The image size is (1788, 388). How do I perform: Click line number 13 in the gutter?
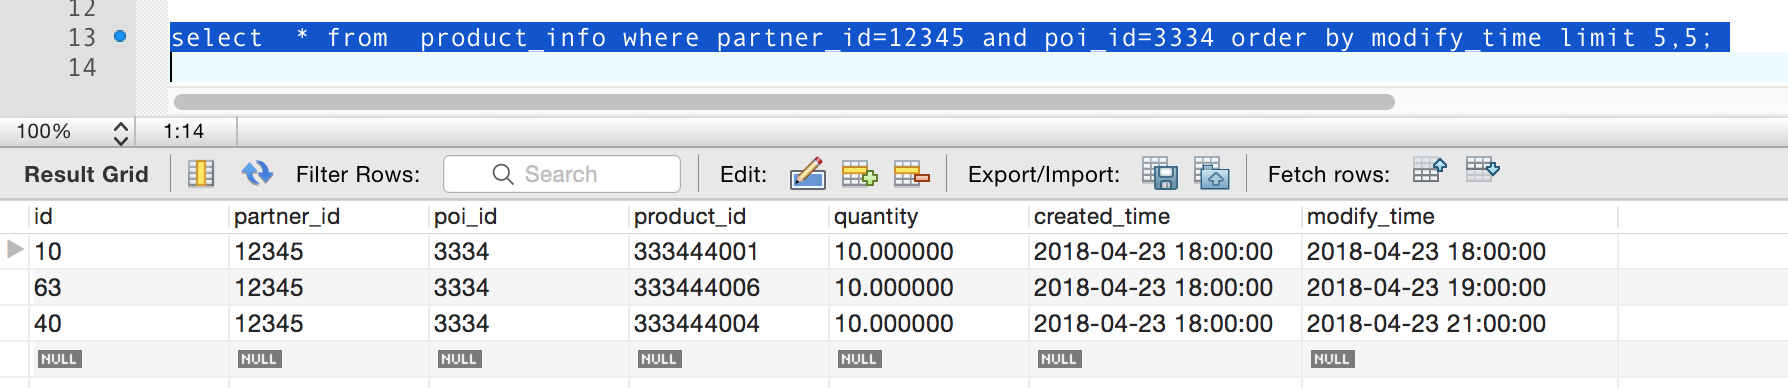tap(82, 38)
